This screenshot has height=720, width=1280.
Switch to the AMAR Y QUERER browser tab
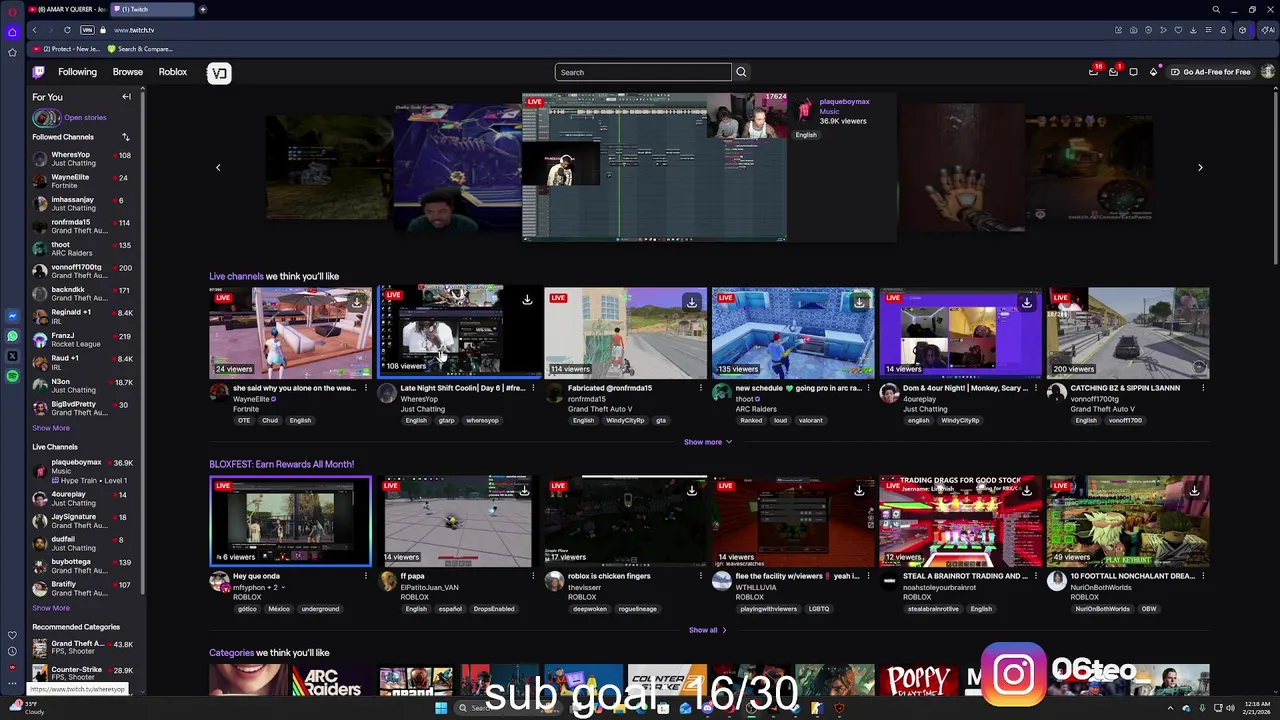pos(67,9)
